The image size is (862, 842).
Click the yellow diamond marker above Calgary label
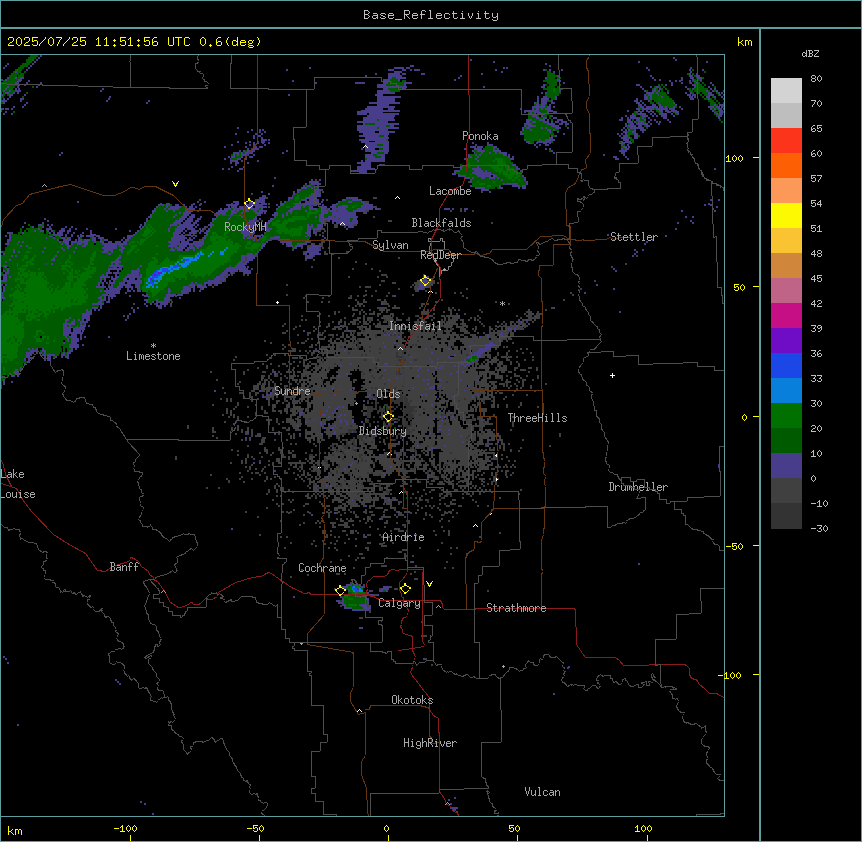click(x=405, y=589)
